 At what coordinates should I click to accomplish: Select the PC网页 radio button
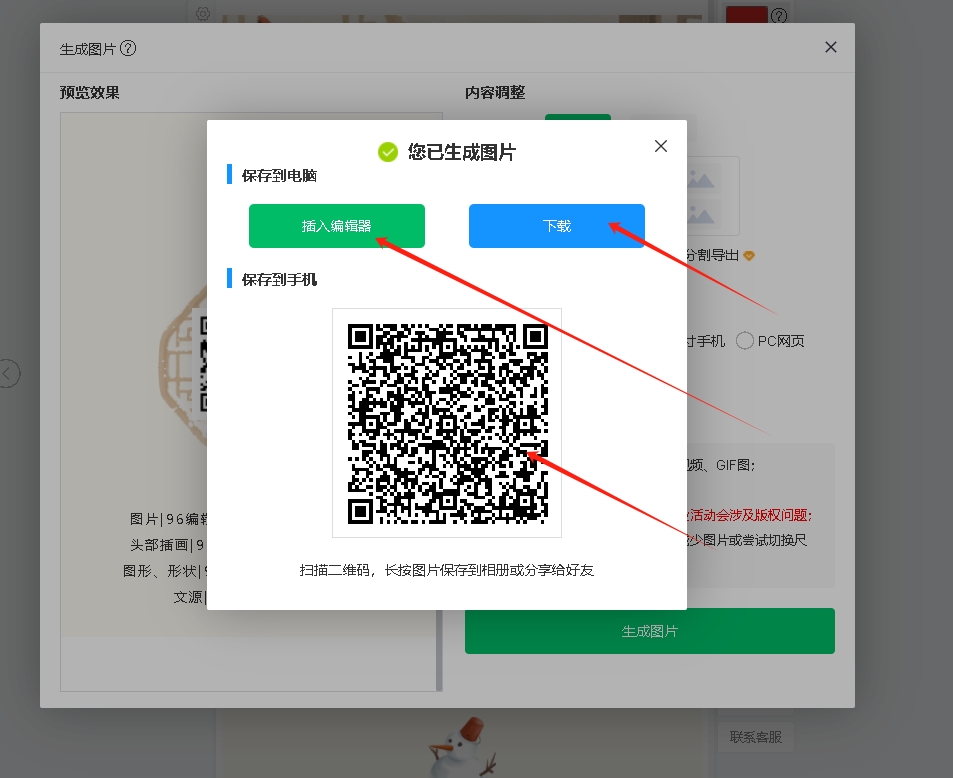click(x=745, y=341)
